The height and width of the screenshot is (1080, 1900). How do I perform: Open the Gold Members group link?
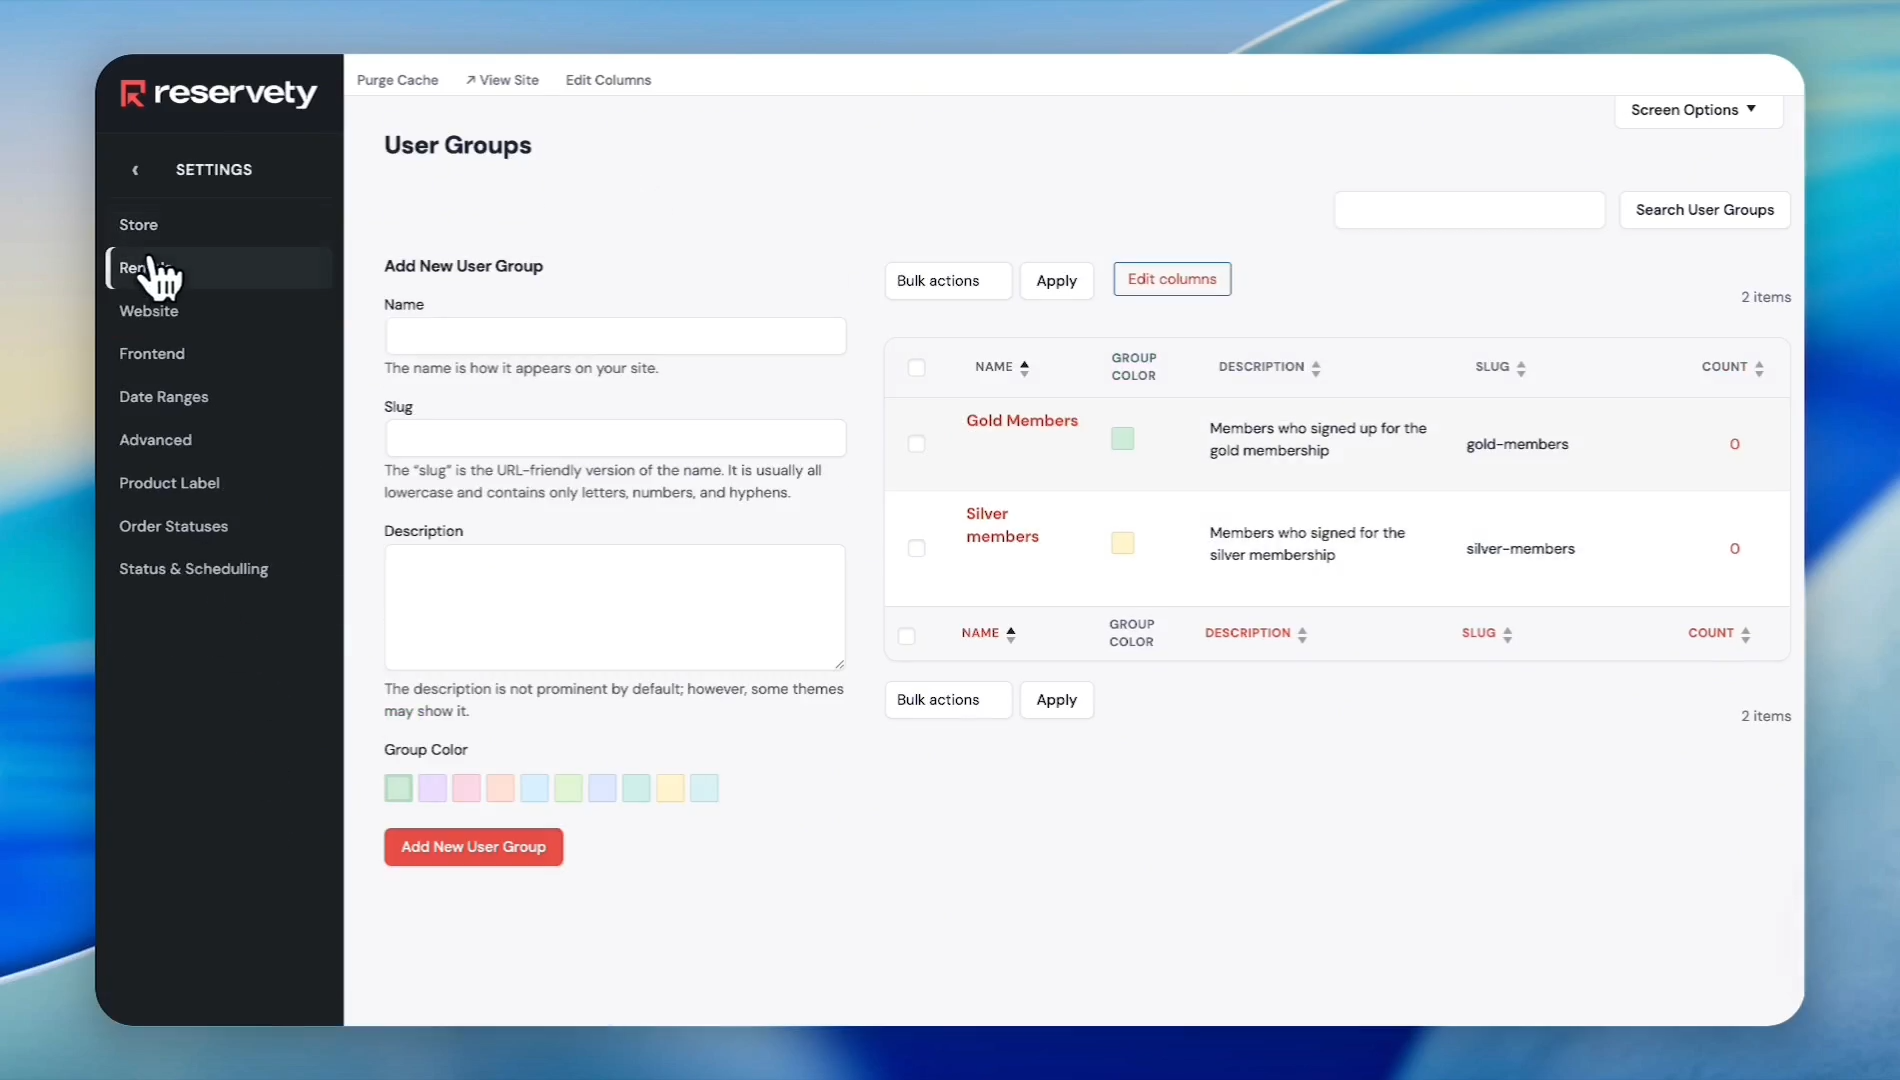[1021, 421]
